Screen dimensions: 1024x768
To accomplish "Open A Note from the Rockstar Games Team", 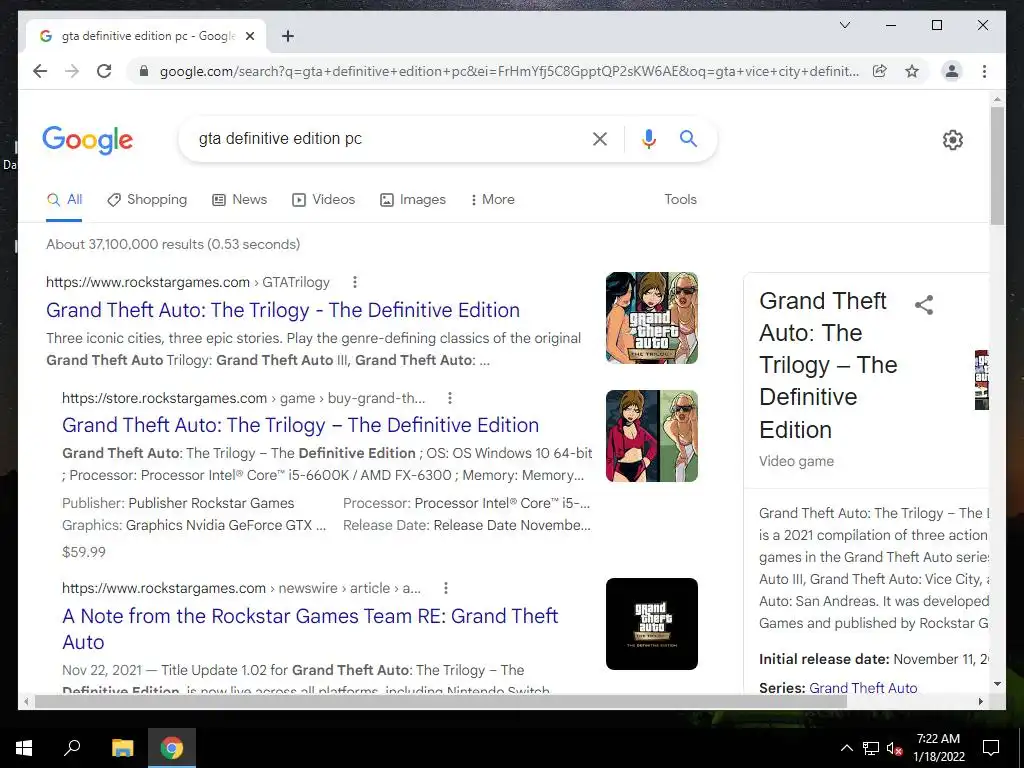I will click(310, 628).
